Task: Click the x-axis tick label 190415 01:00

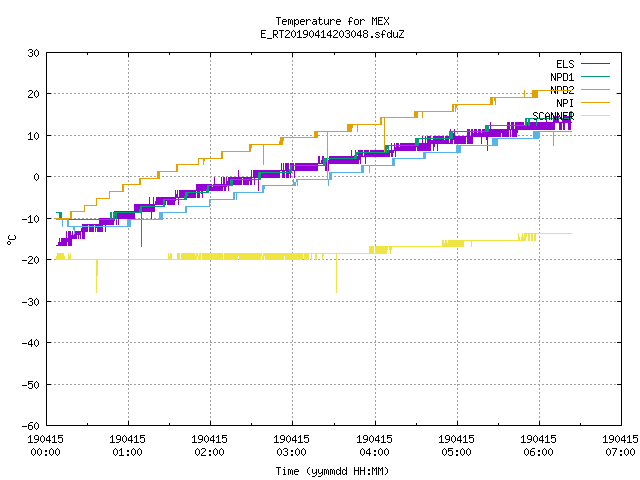Action: tap(127, 446)
